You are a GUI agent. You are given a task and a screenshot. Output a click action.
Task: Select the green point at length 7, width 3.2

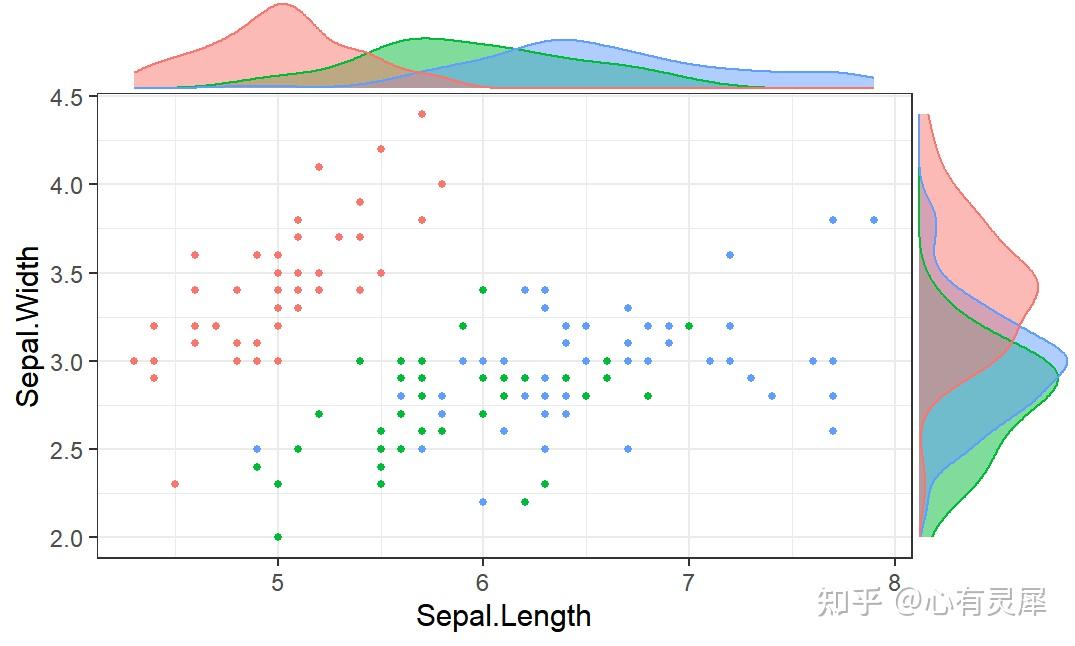[689, 326]
